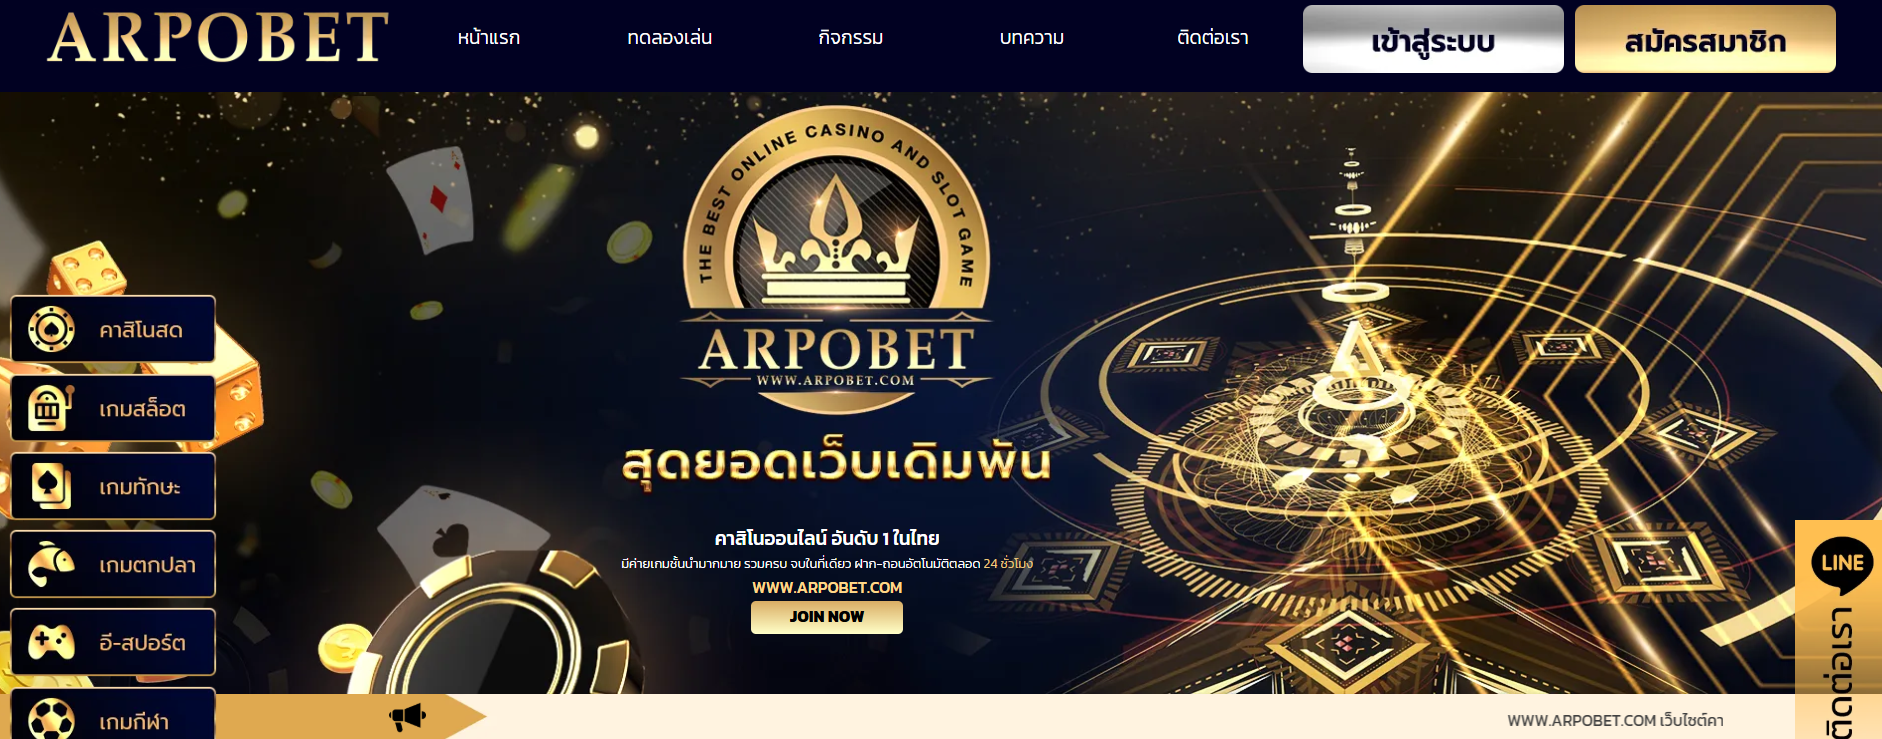Viewport: 1882px width, 739px height.
Task: Click the slot machine icon for เกมสล็อต
Action: click(50, 408)
